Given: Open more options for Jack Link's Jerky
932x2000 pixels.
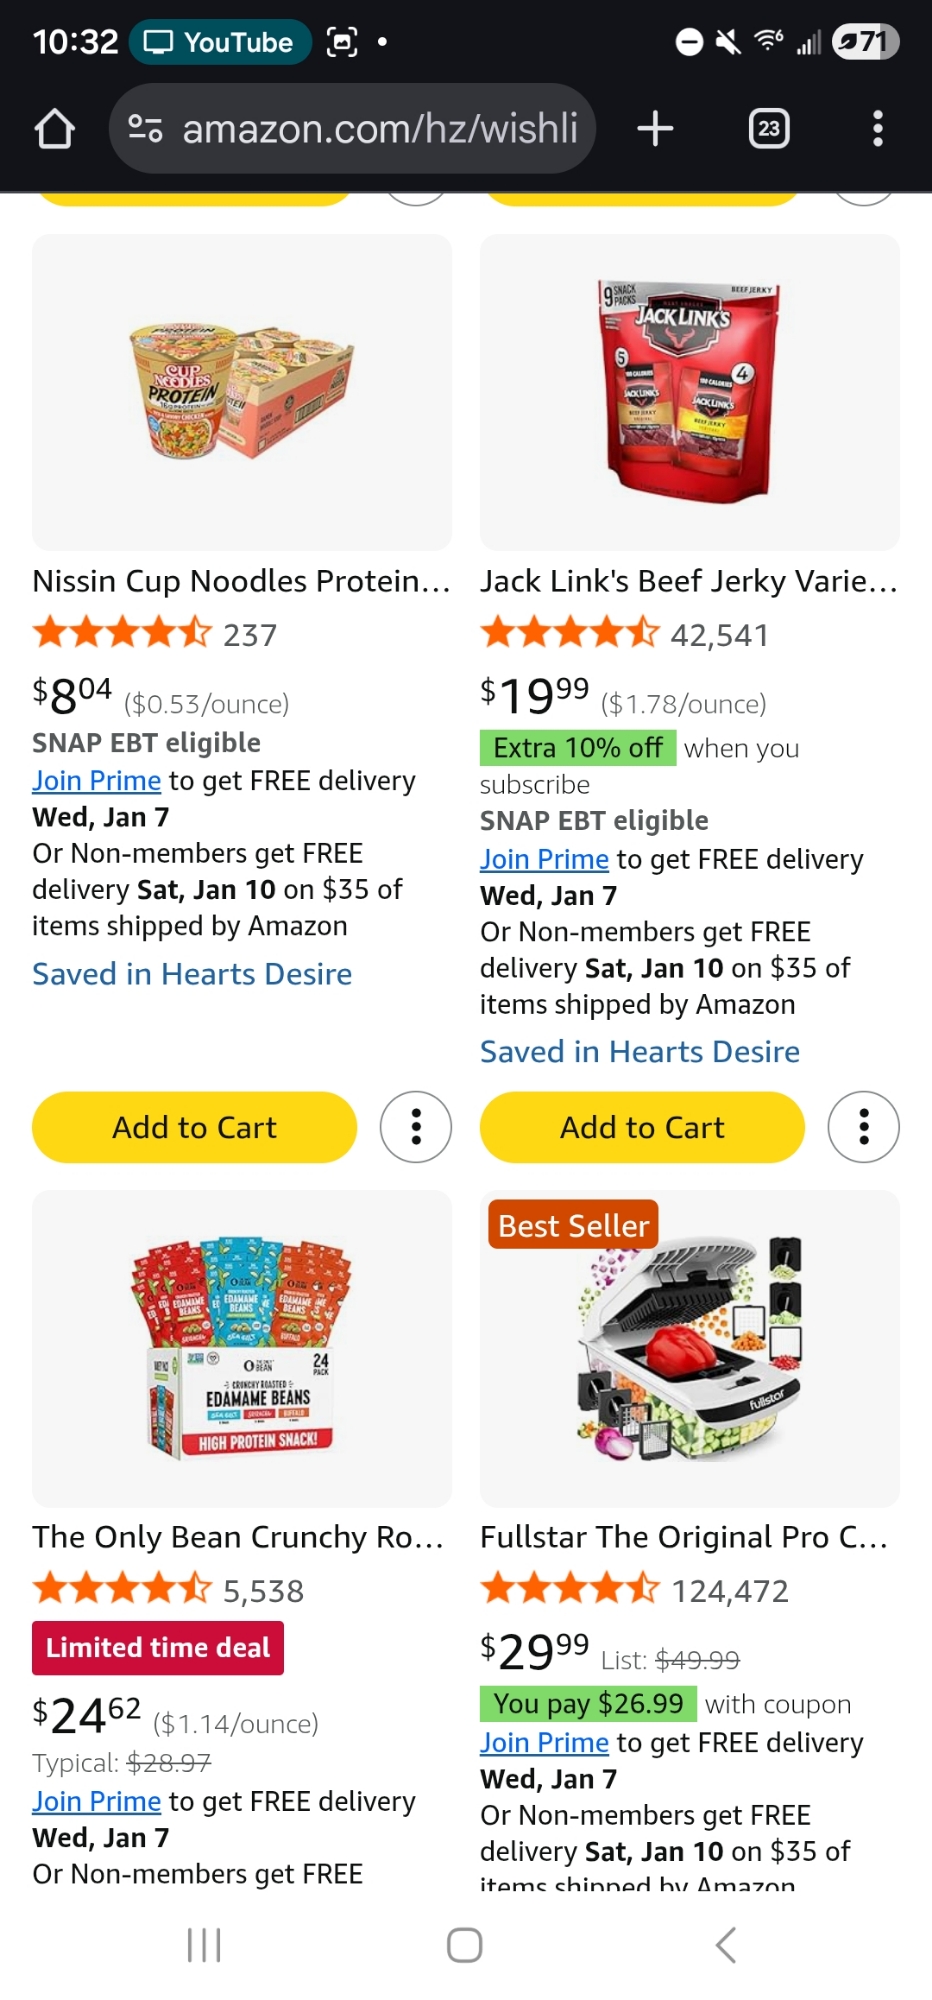Looking at the screenshot, I should (x=863, y=1127).
